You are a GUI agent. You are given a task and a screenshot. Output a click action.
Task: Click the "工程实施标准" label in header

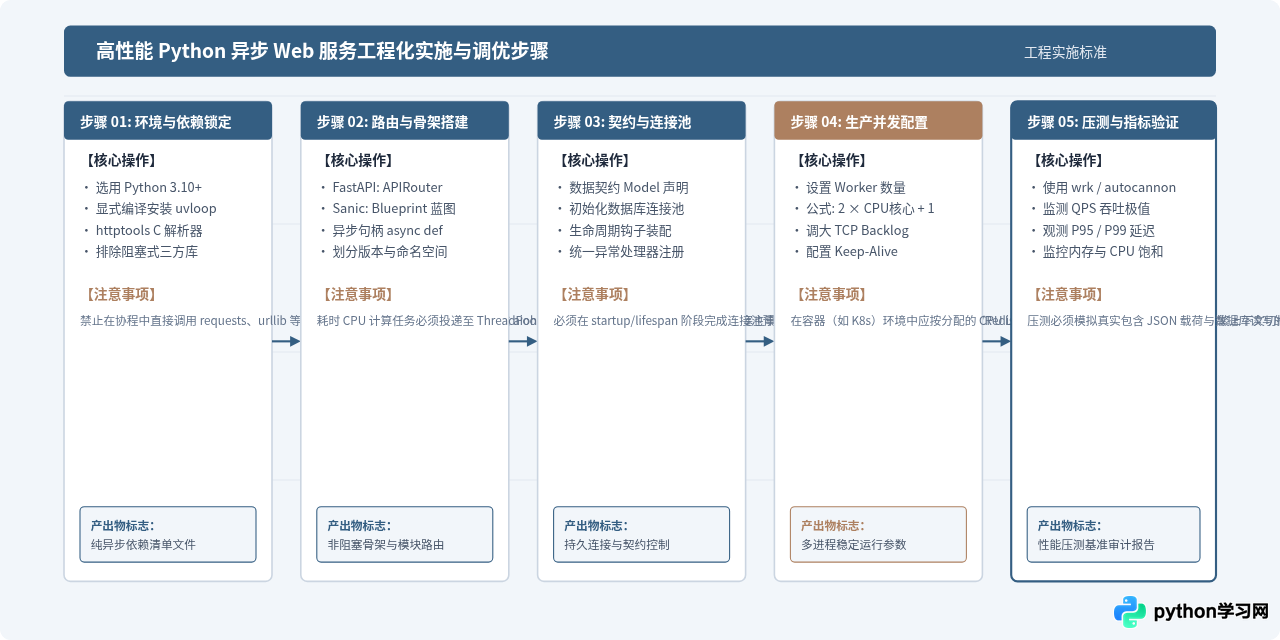[1065, 52]
